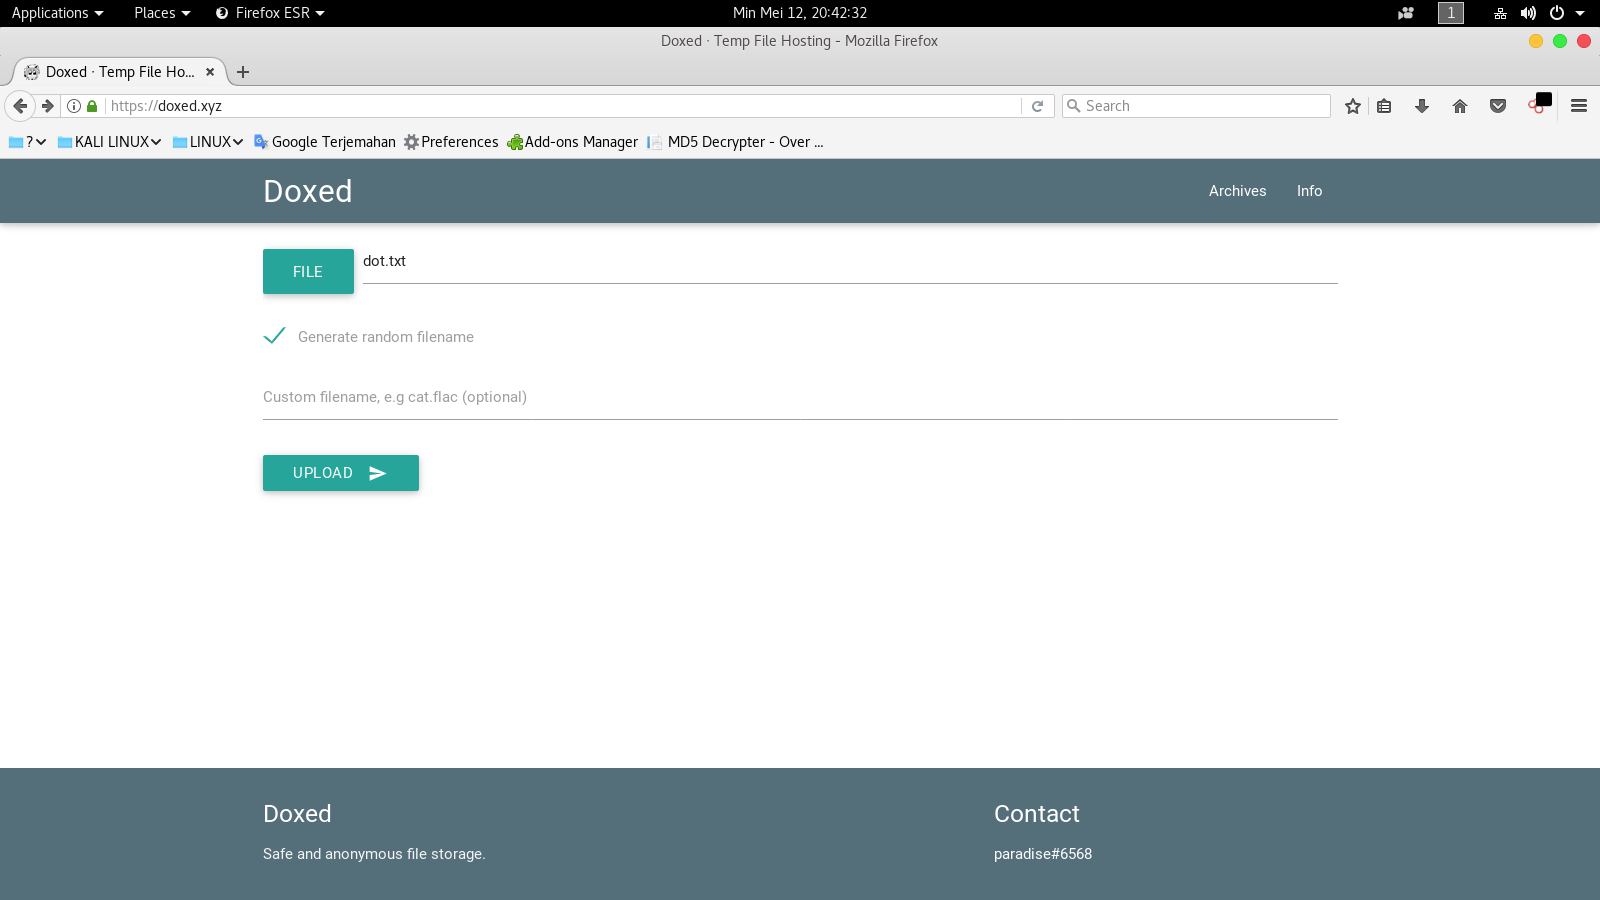Select 'Safe and anonymous file storage.' text
The image size is (1600, 900).
tap(374, 854)
